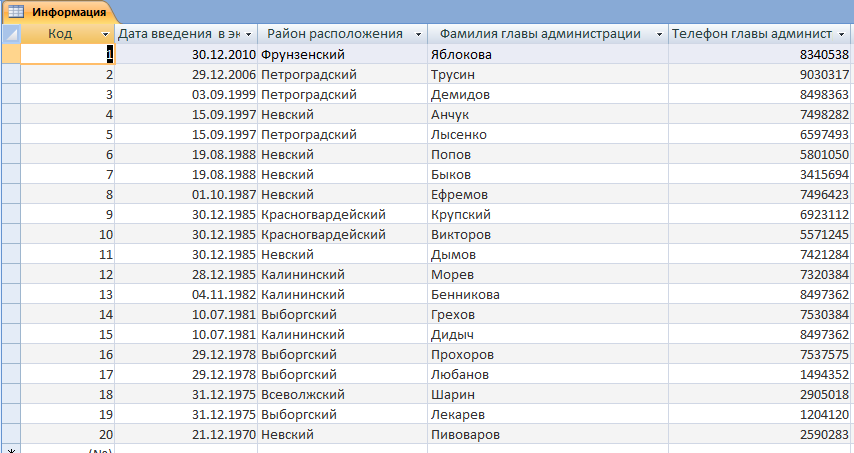
Task: Click the phone cell 6597493
Action: (759, 134)
